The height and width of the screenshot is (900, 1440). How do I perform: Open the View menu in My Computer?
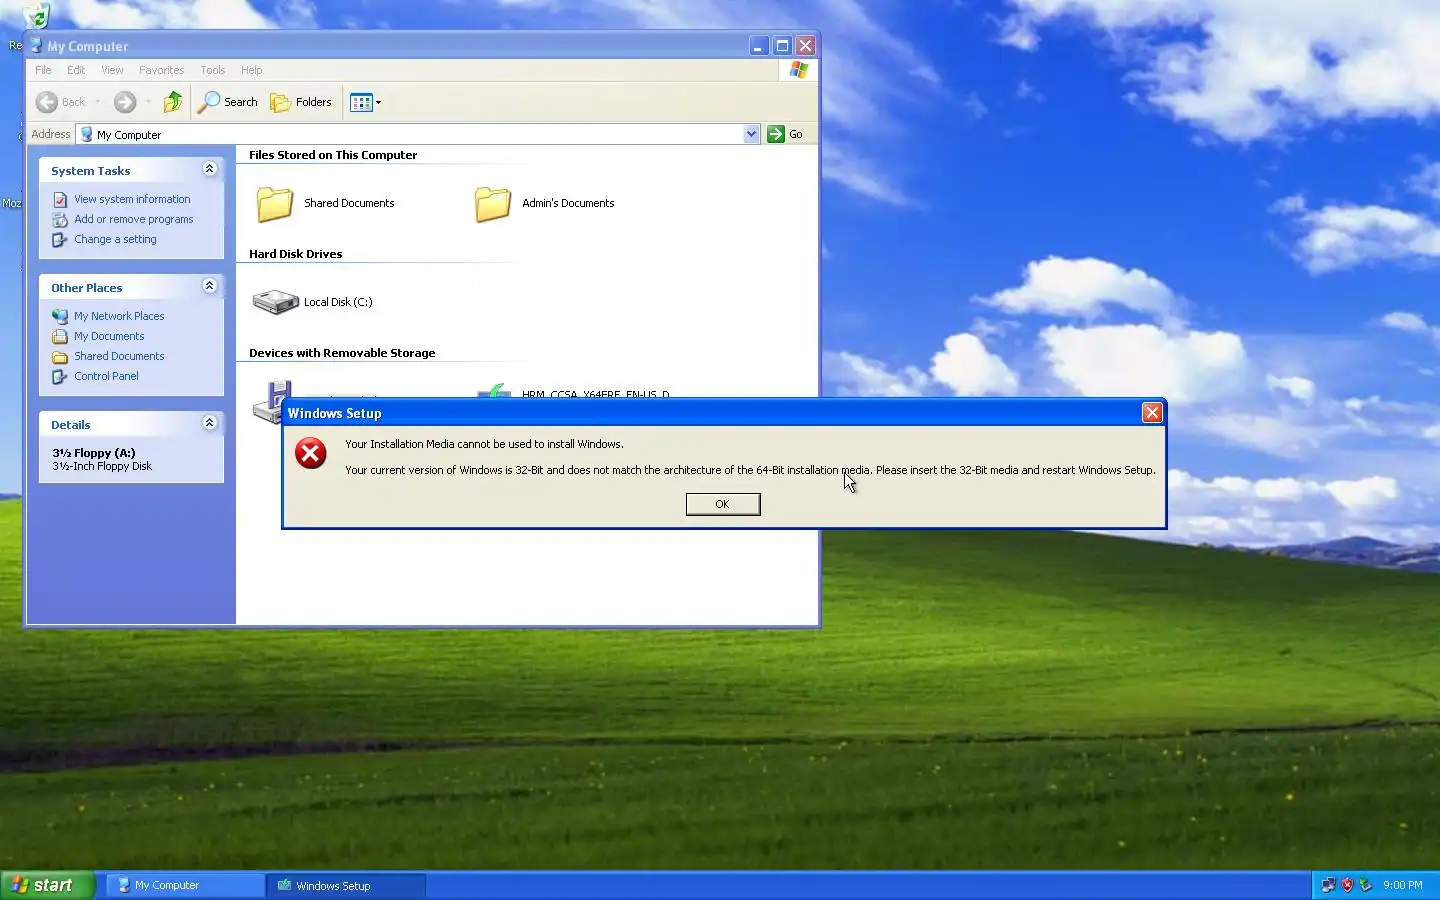[x=112, y=70]
